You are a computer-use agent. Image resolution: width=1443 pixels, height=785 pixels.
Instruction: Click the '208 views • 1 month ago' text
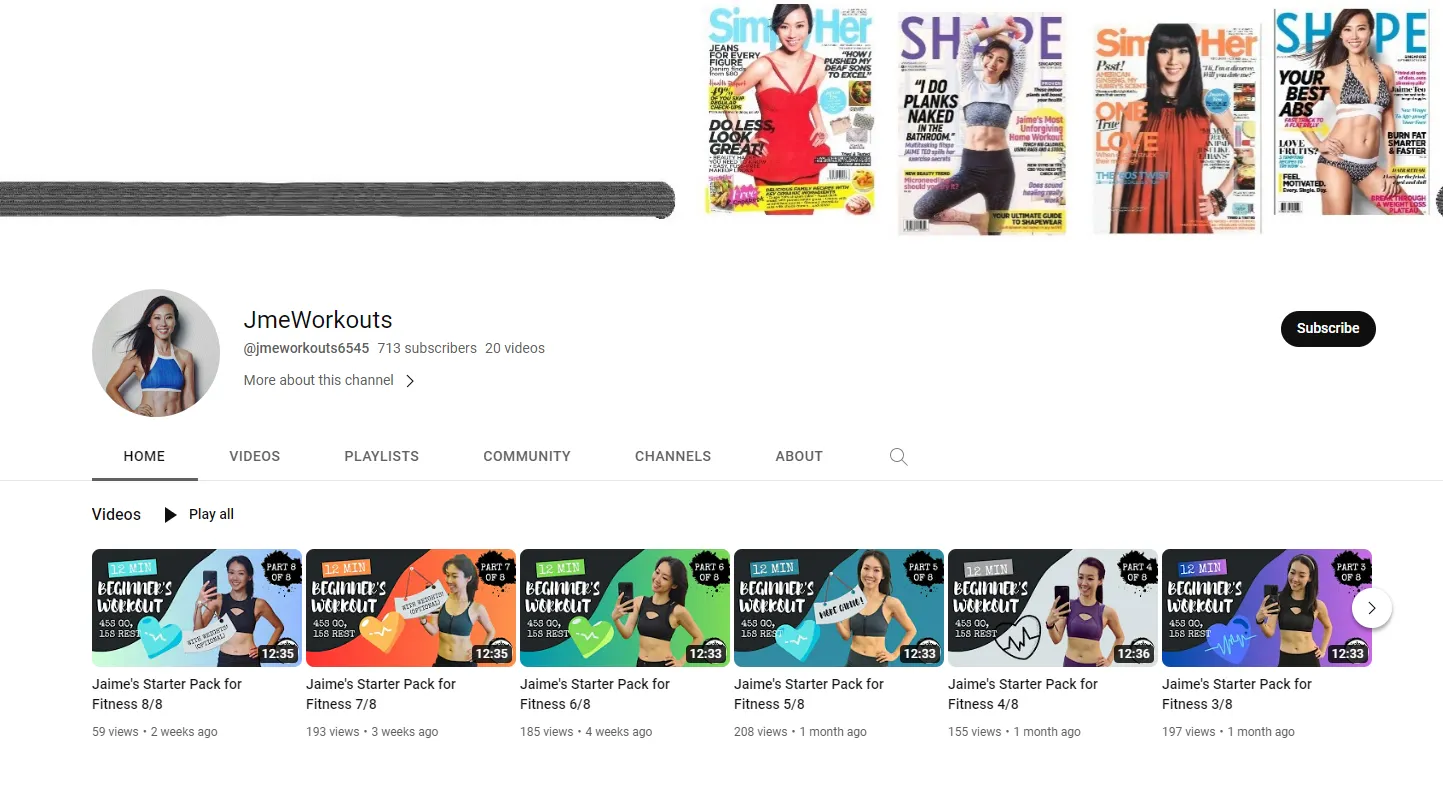pyautogui.click(x=800, y=732)
